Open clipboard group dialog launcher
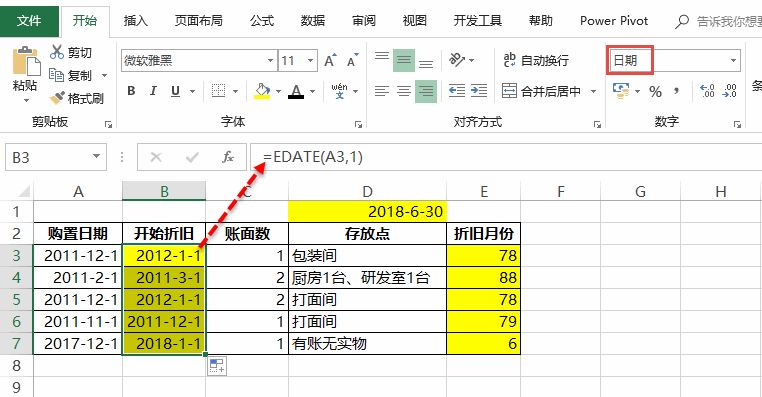Viewport: 762px width, 397px height. pos(108,125)
